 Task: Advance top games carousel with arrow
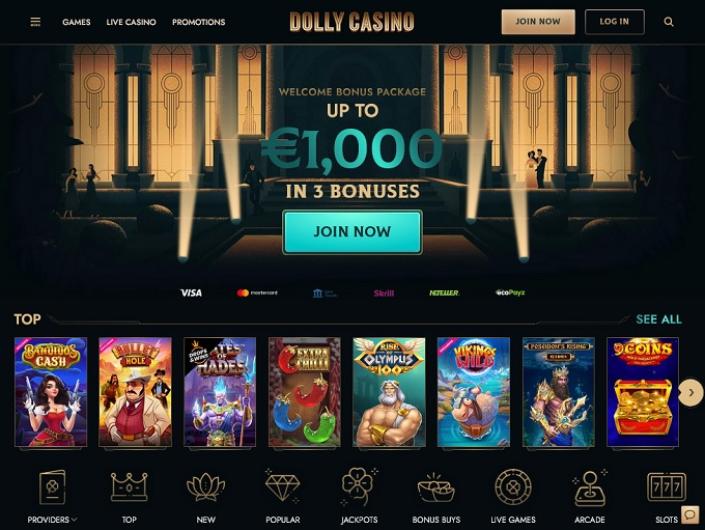[x=691, y=392]
